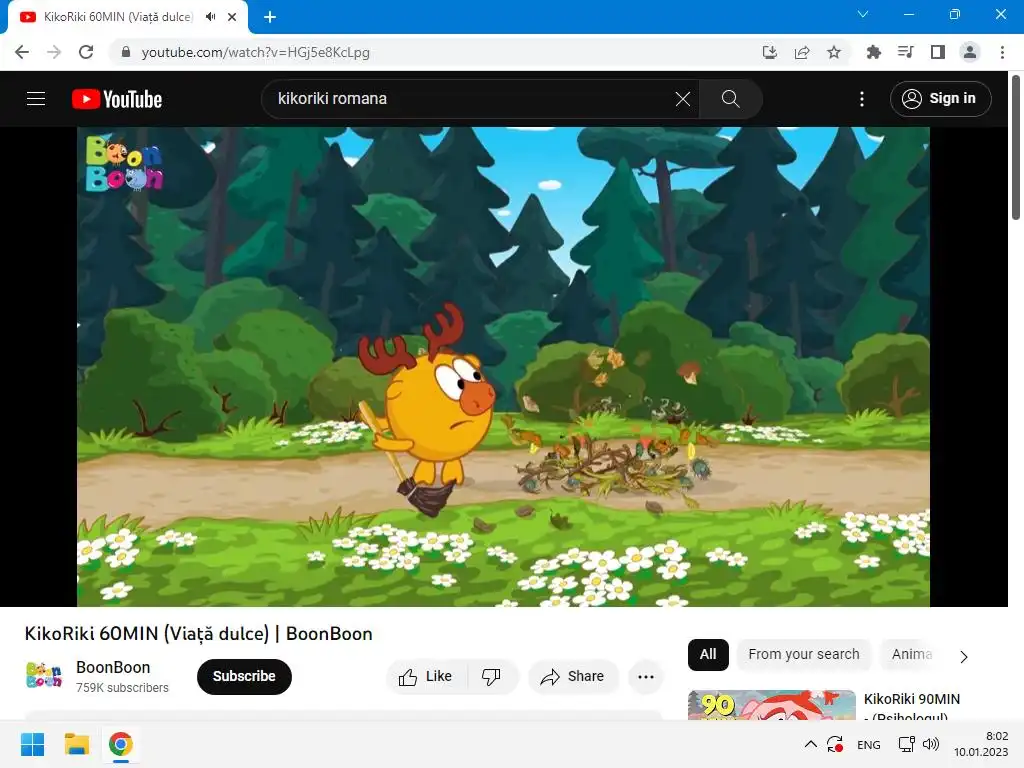Screen dimensions: 1024x768
Task: Click the page vertical scrollbar
Action: point(1016,147)
